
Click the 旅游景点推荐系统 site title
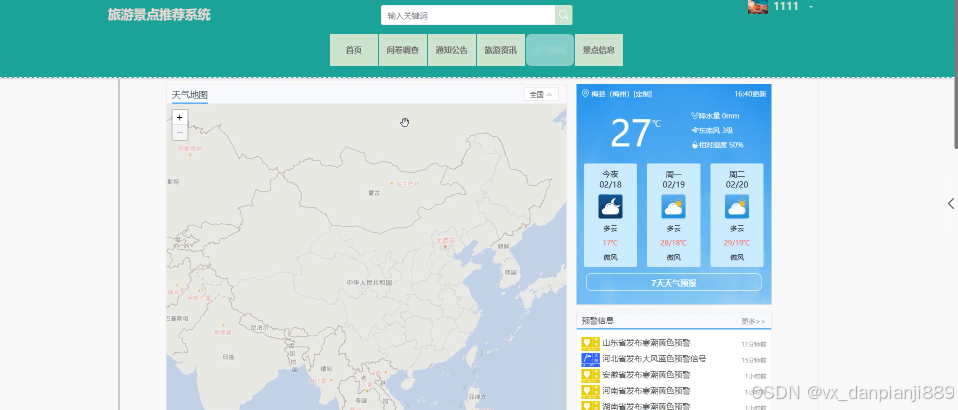pos(159,15)
